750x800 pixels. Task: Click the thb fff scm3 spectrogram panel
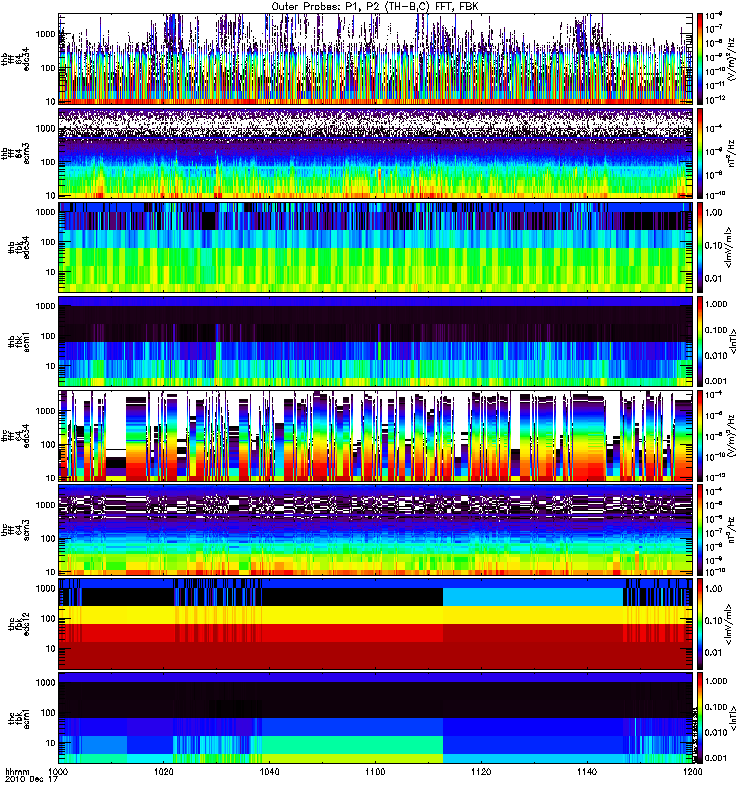coord(376,153)
